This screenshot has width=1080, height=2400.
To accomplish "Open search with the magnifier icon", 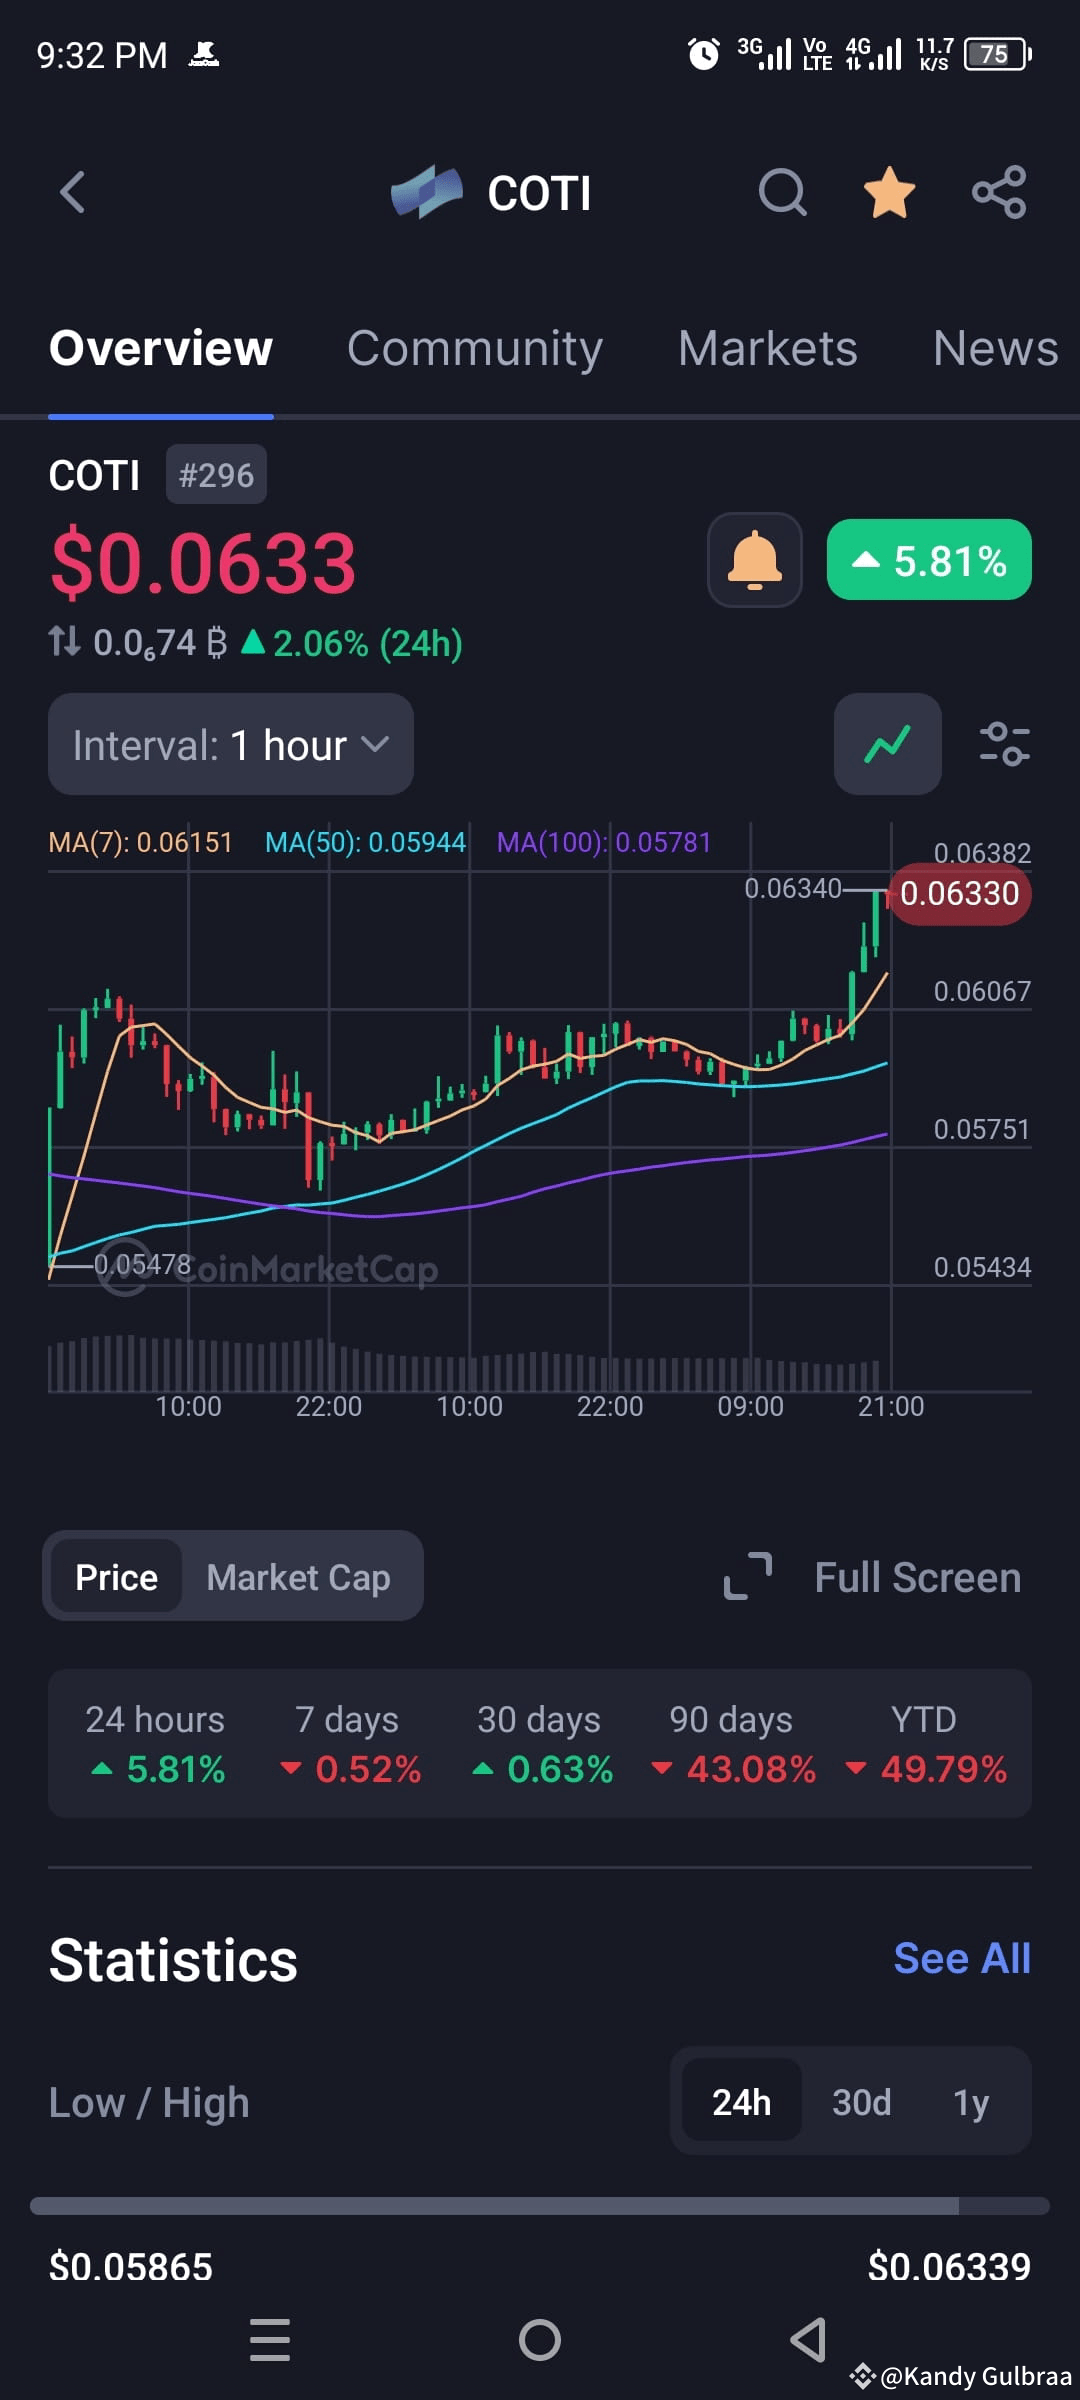I will point(782,192).
